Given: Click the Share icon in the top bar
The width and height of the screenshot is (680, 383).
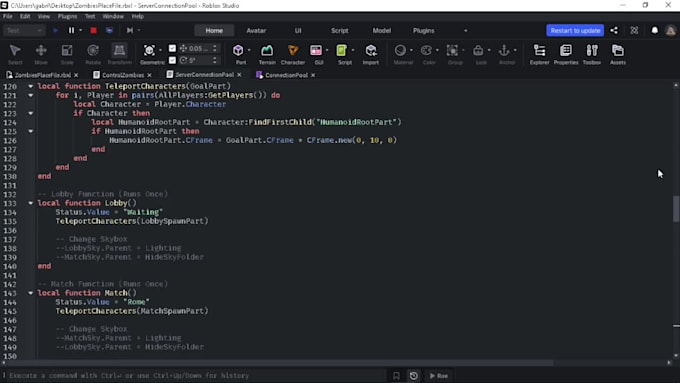Looking at the screenshot, I should click(614, 30).
